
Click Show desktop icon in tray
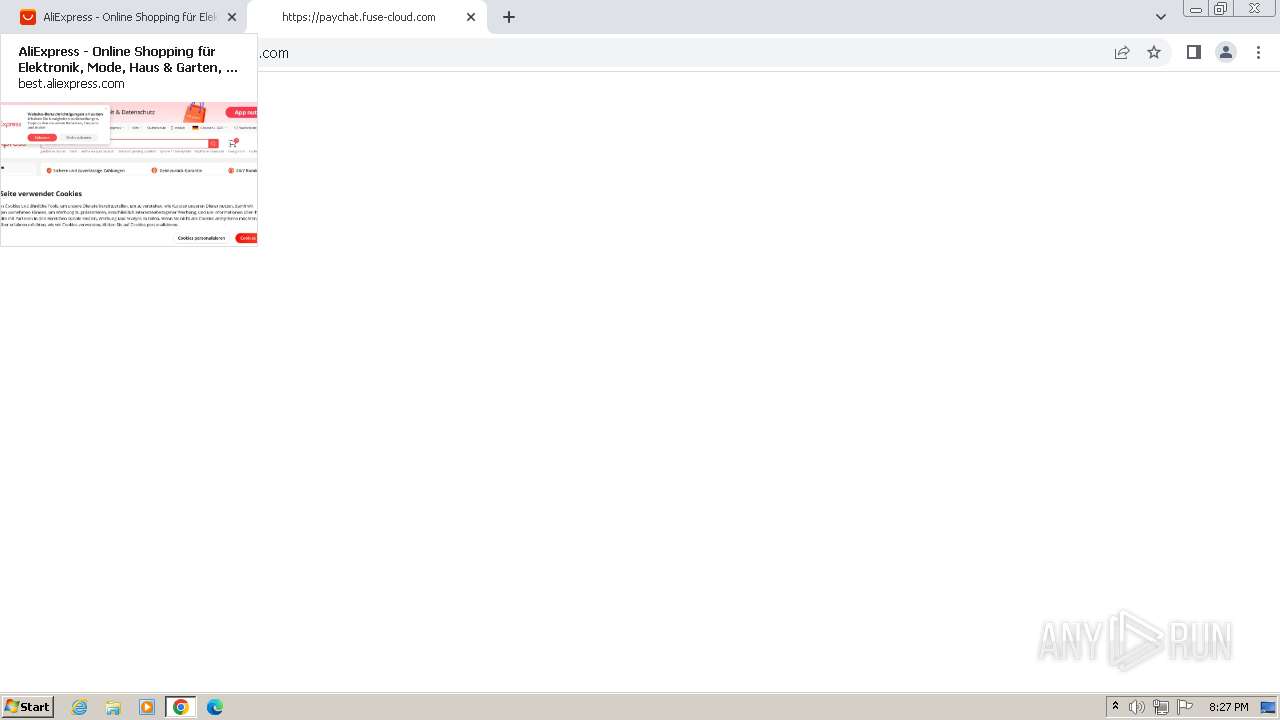(x=1268, y=707)
